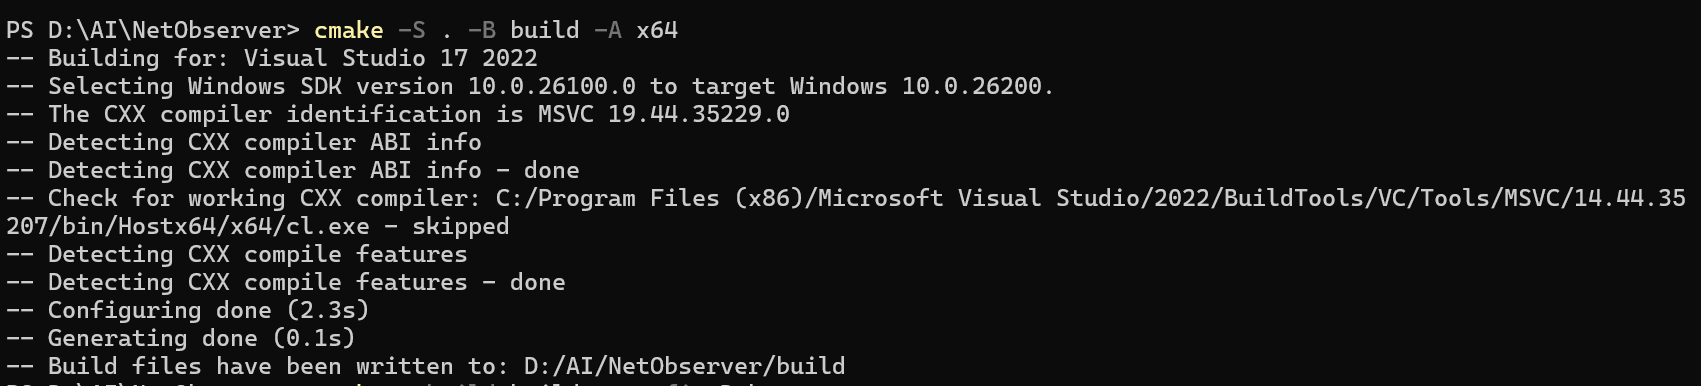Image resolution: width=1701 pixels, height=386 pixels.
Task: Click the -S flag in the command
Action: pyautogui.click(x=411, y=30)
